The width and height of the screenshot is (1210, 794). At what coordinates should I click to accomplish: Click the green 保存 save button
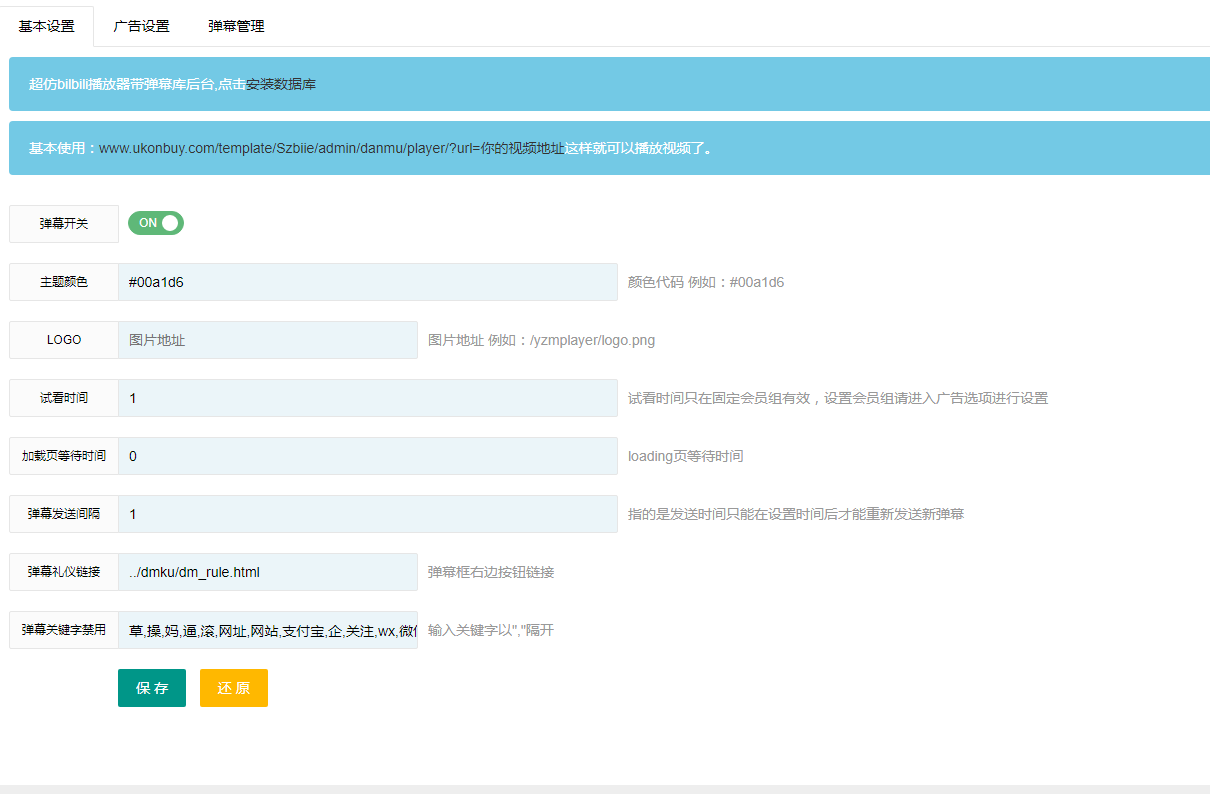(151, 687)
